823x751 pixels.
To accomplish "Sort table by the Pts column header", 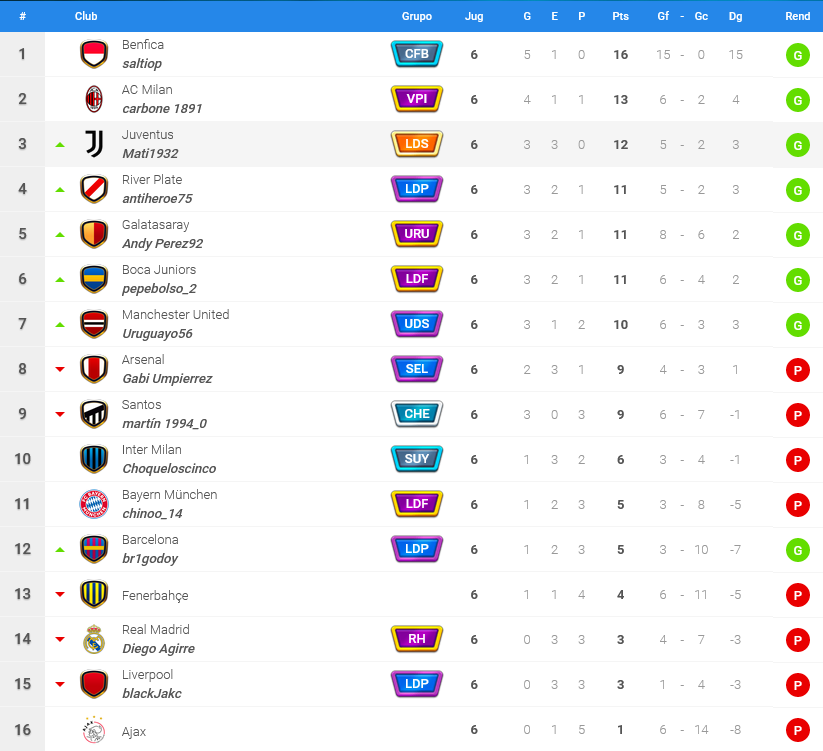I will point(620,16).
